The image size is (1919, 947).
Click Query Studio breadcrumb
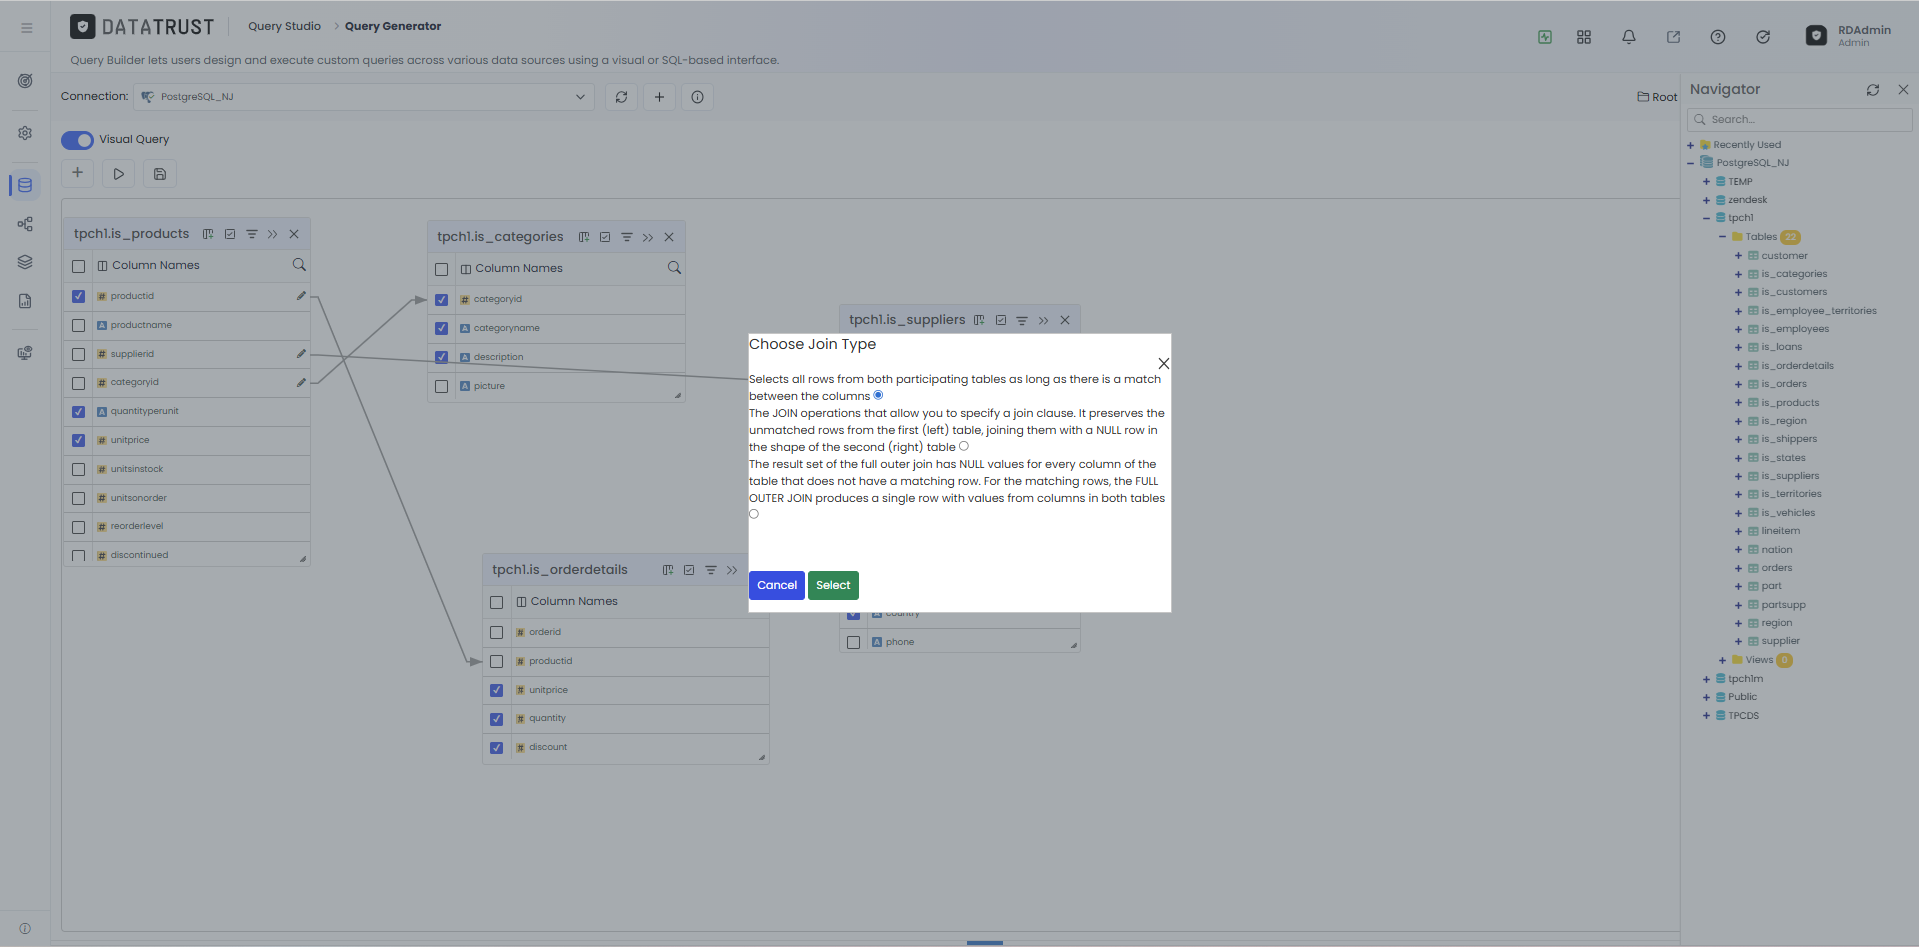pyautogui.click(x=284, y=26)
